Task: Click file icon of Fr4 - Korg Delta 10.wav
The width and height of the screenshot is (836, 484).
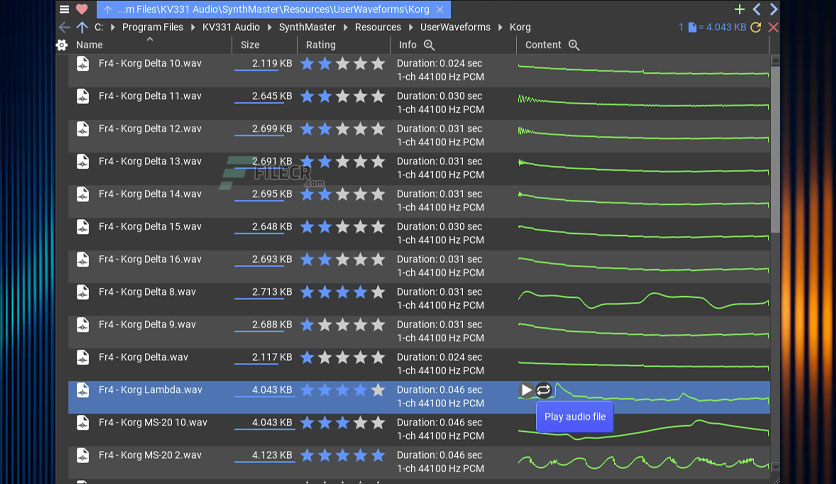Action: (83, 64)
